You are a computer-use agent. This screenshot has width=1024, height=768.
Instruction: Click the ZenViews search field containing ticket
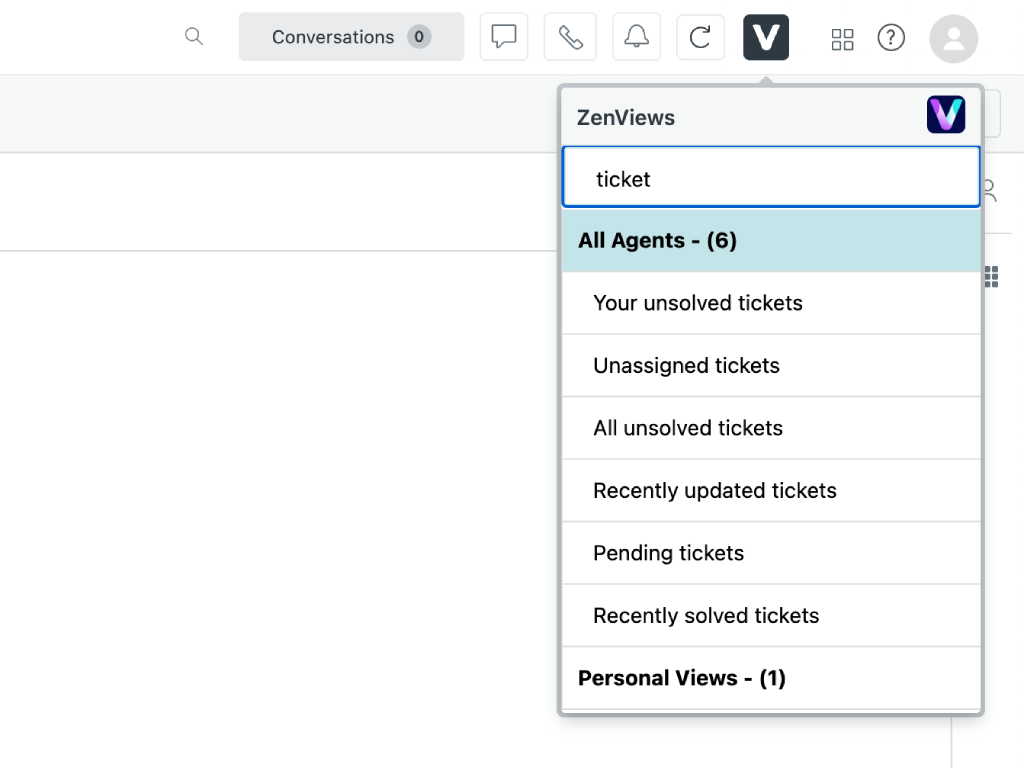point(771,177)
